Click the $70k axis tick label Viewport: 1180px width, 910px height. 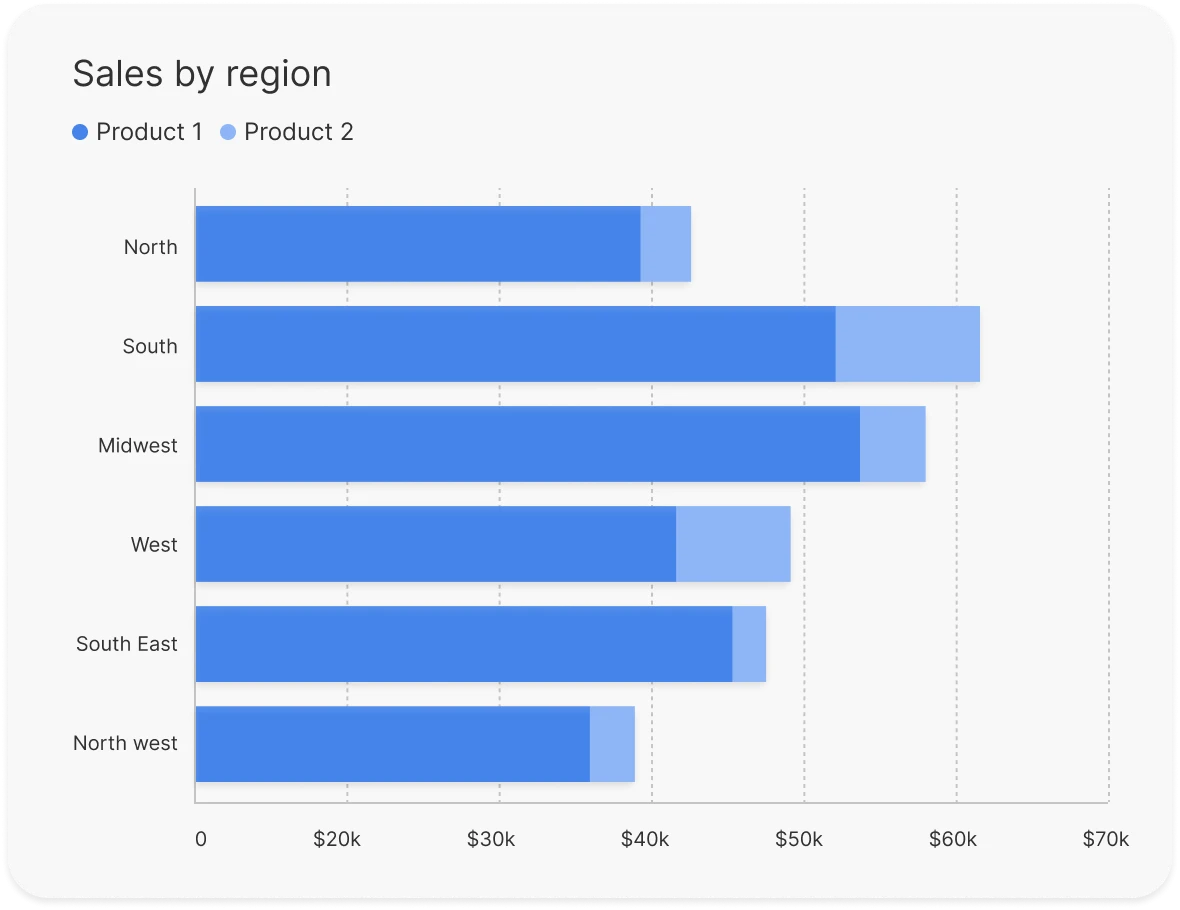click(x=1105, y=839)
